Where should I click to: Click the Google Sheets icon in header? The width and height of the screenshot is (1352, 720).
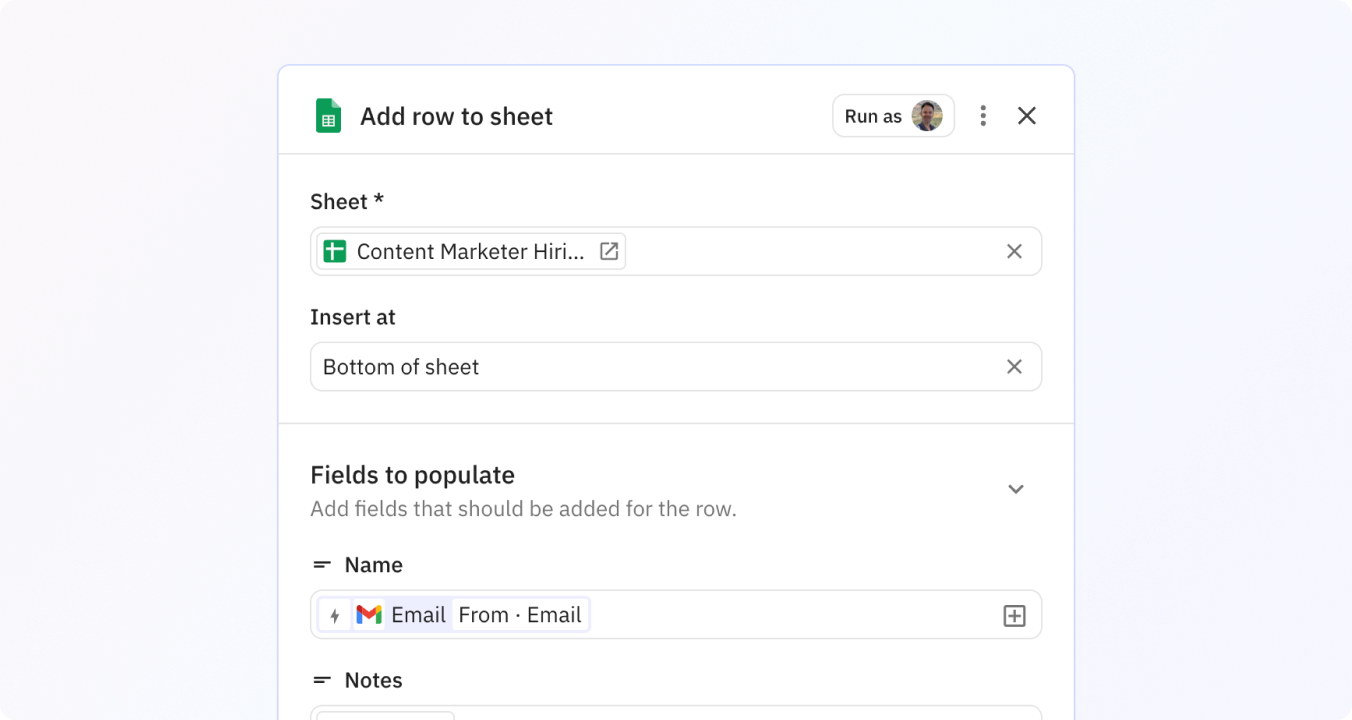328,116
